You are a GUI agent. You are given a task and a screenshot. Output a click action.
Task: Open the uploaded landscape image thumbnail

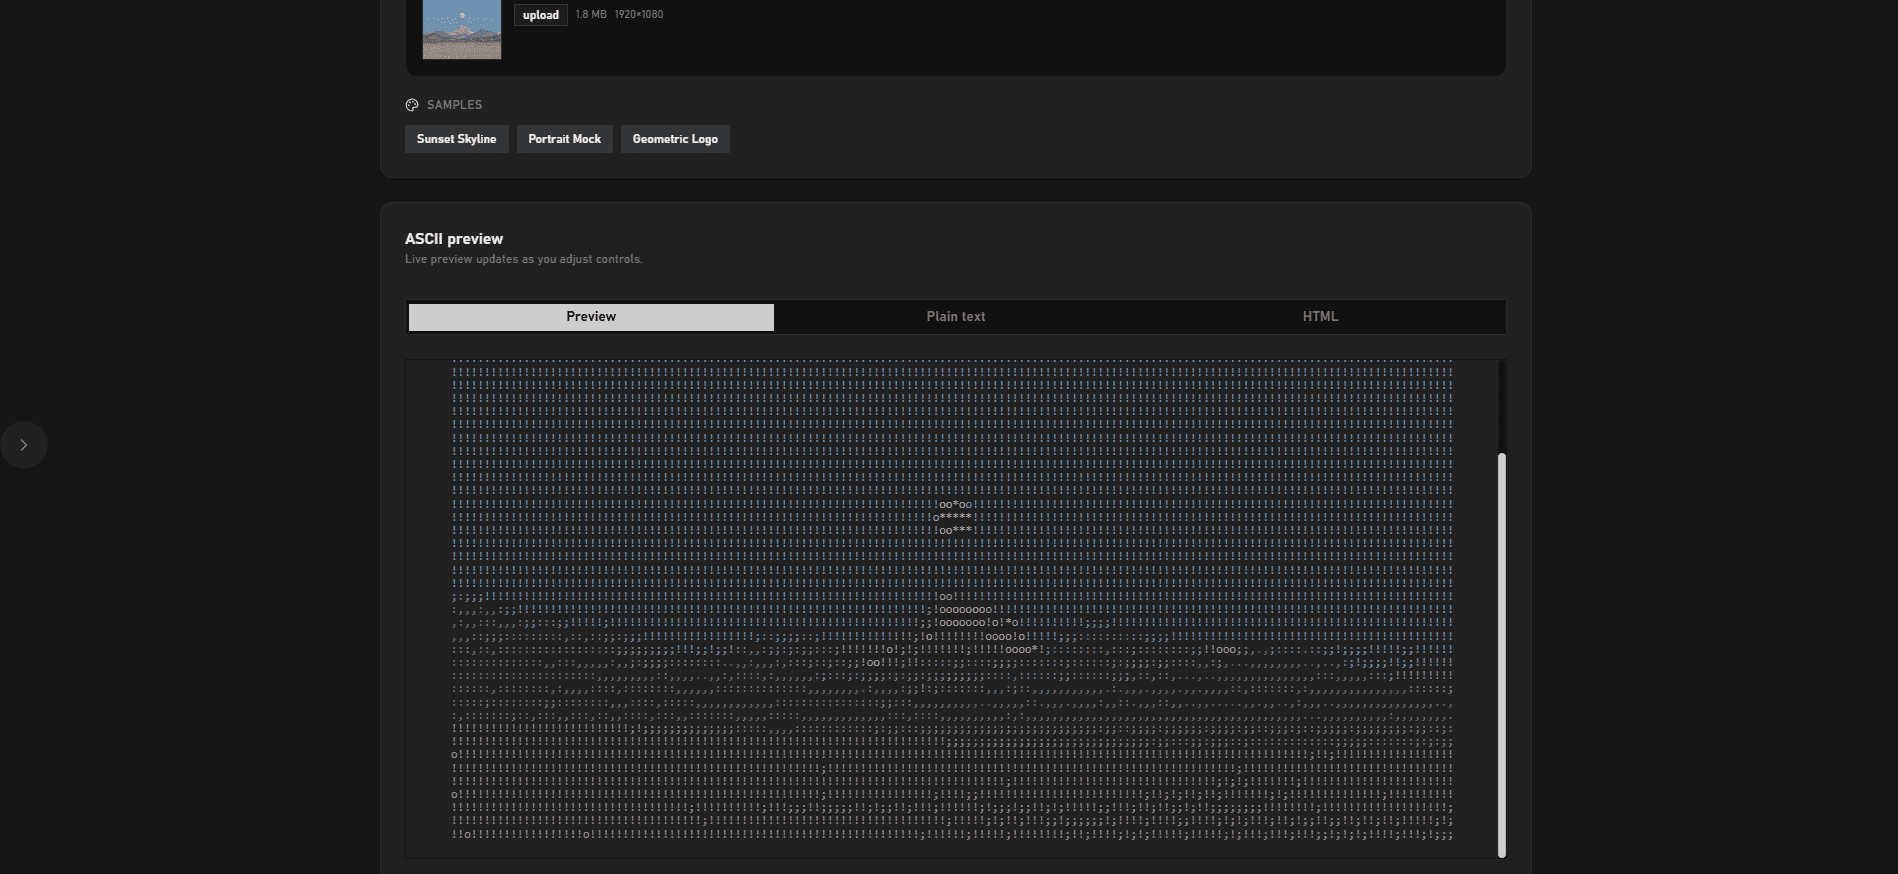pyautogui.click(x=462, y=30)
